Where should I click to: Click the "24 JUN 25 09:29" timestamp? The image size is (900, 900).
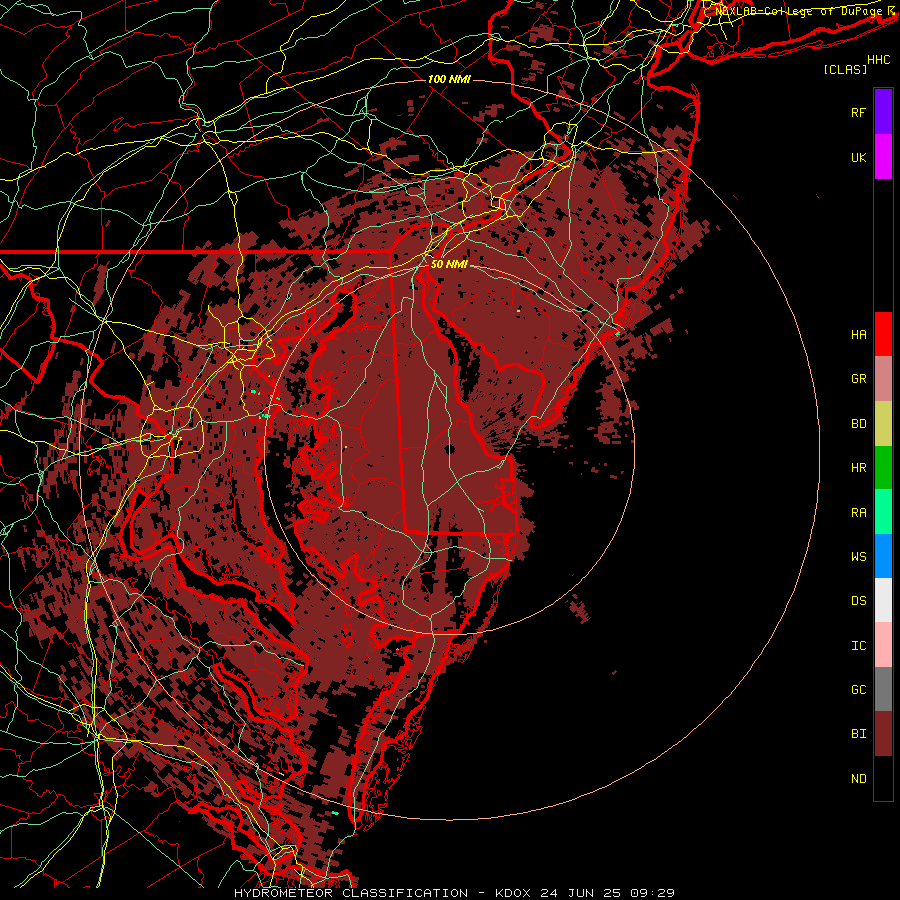coord(607,893)
